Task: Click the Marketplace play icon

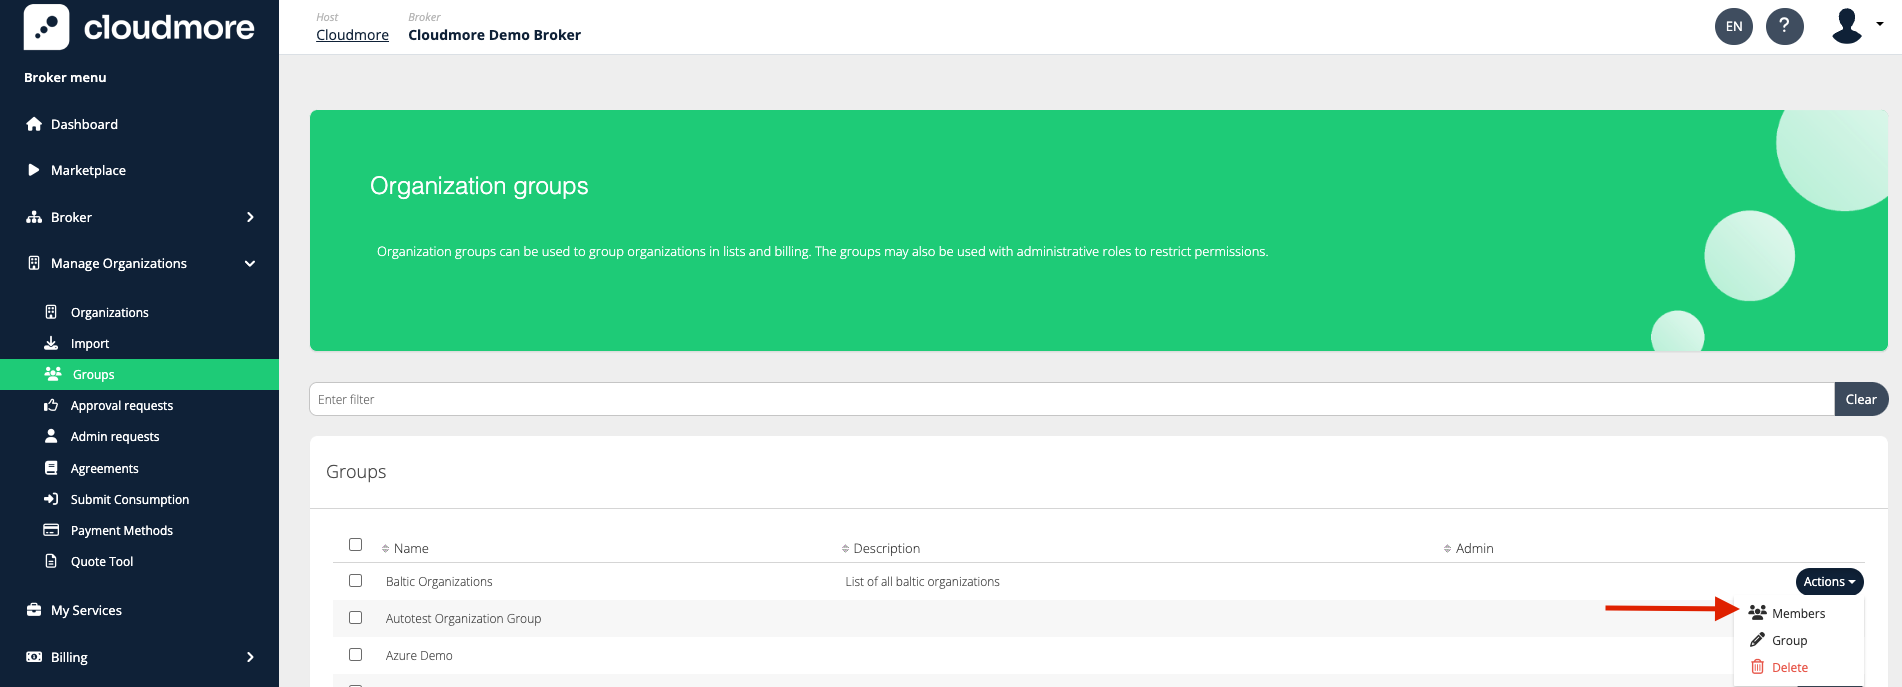Action: point(34,170)
